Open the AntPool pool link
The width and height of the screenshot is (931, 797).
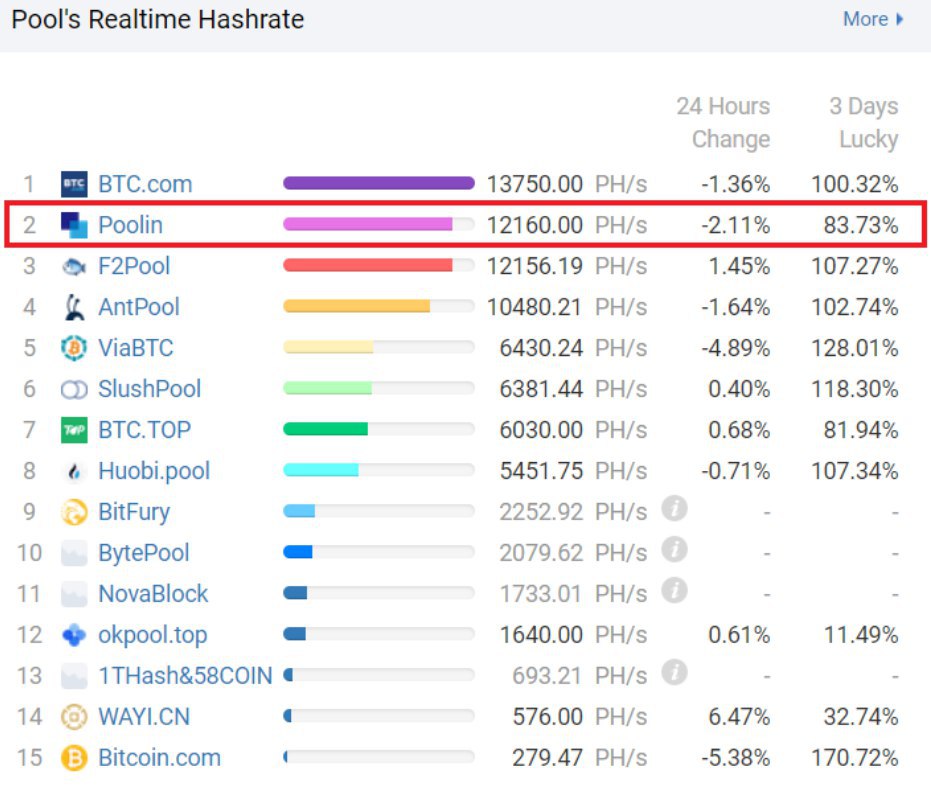tap(139, 307)
